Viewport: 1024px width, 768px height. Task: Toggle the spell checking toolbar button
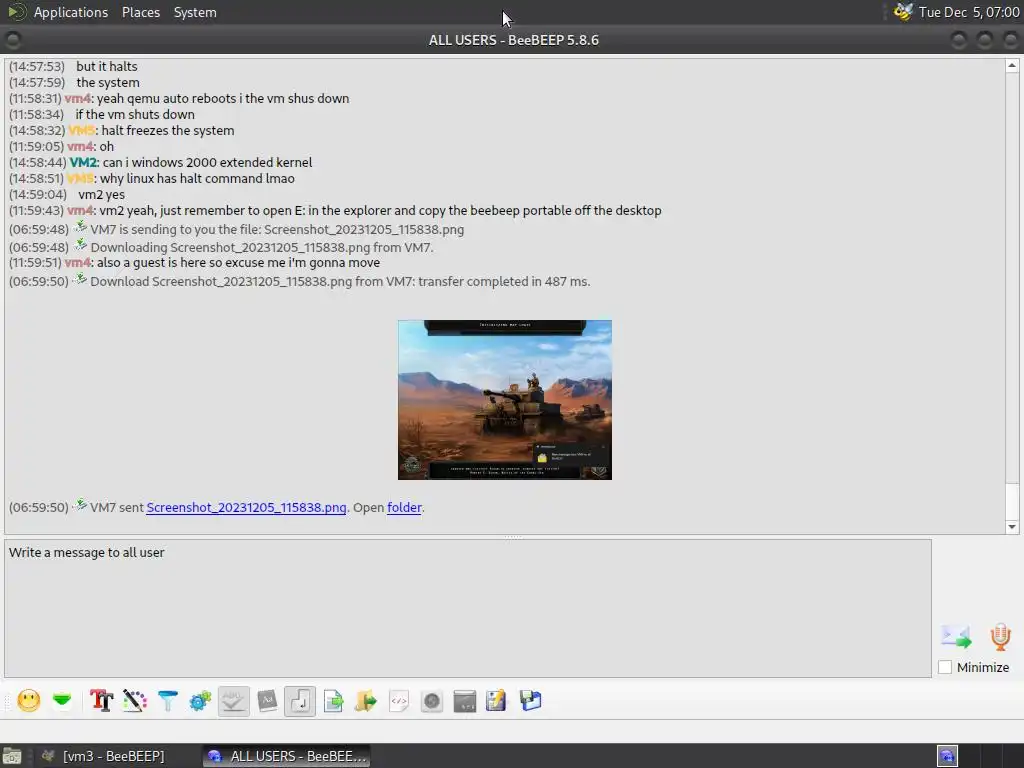tap(234, 701)
